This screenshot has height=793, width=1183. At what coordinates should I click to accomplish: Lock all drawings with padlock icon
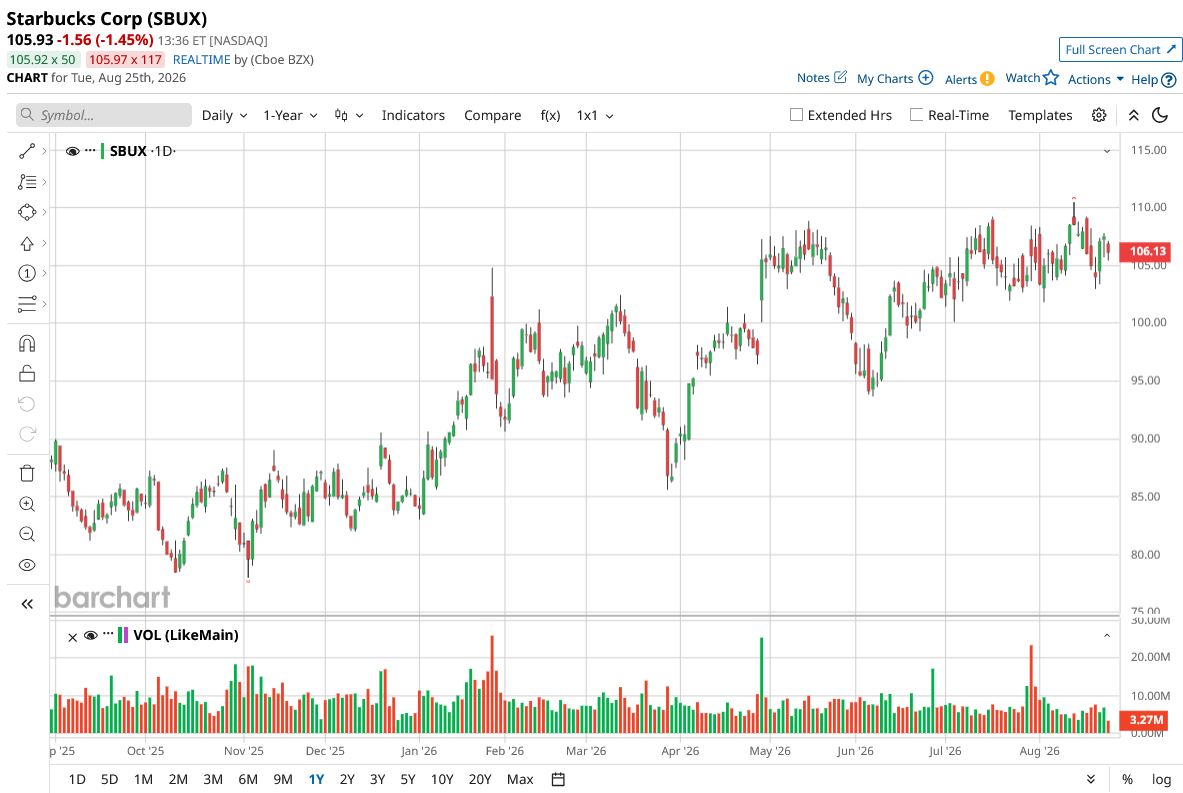tap(26, 373)
